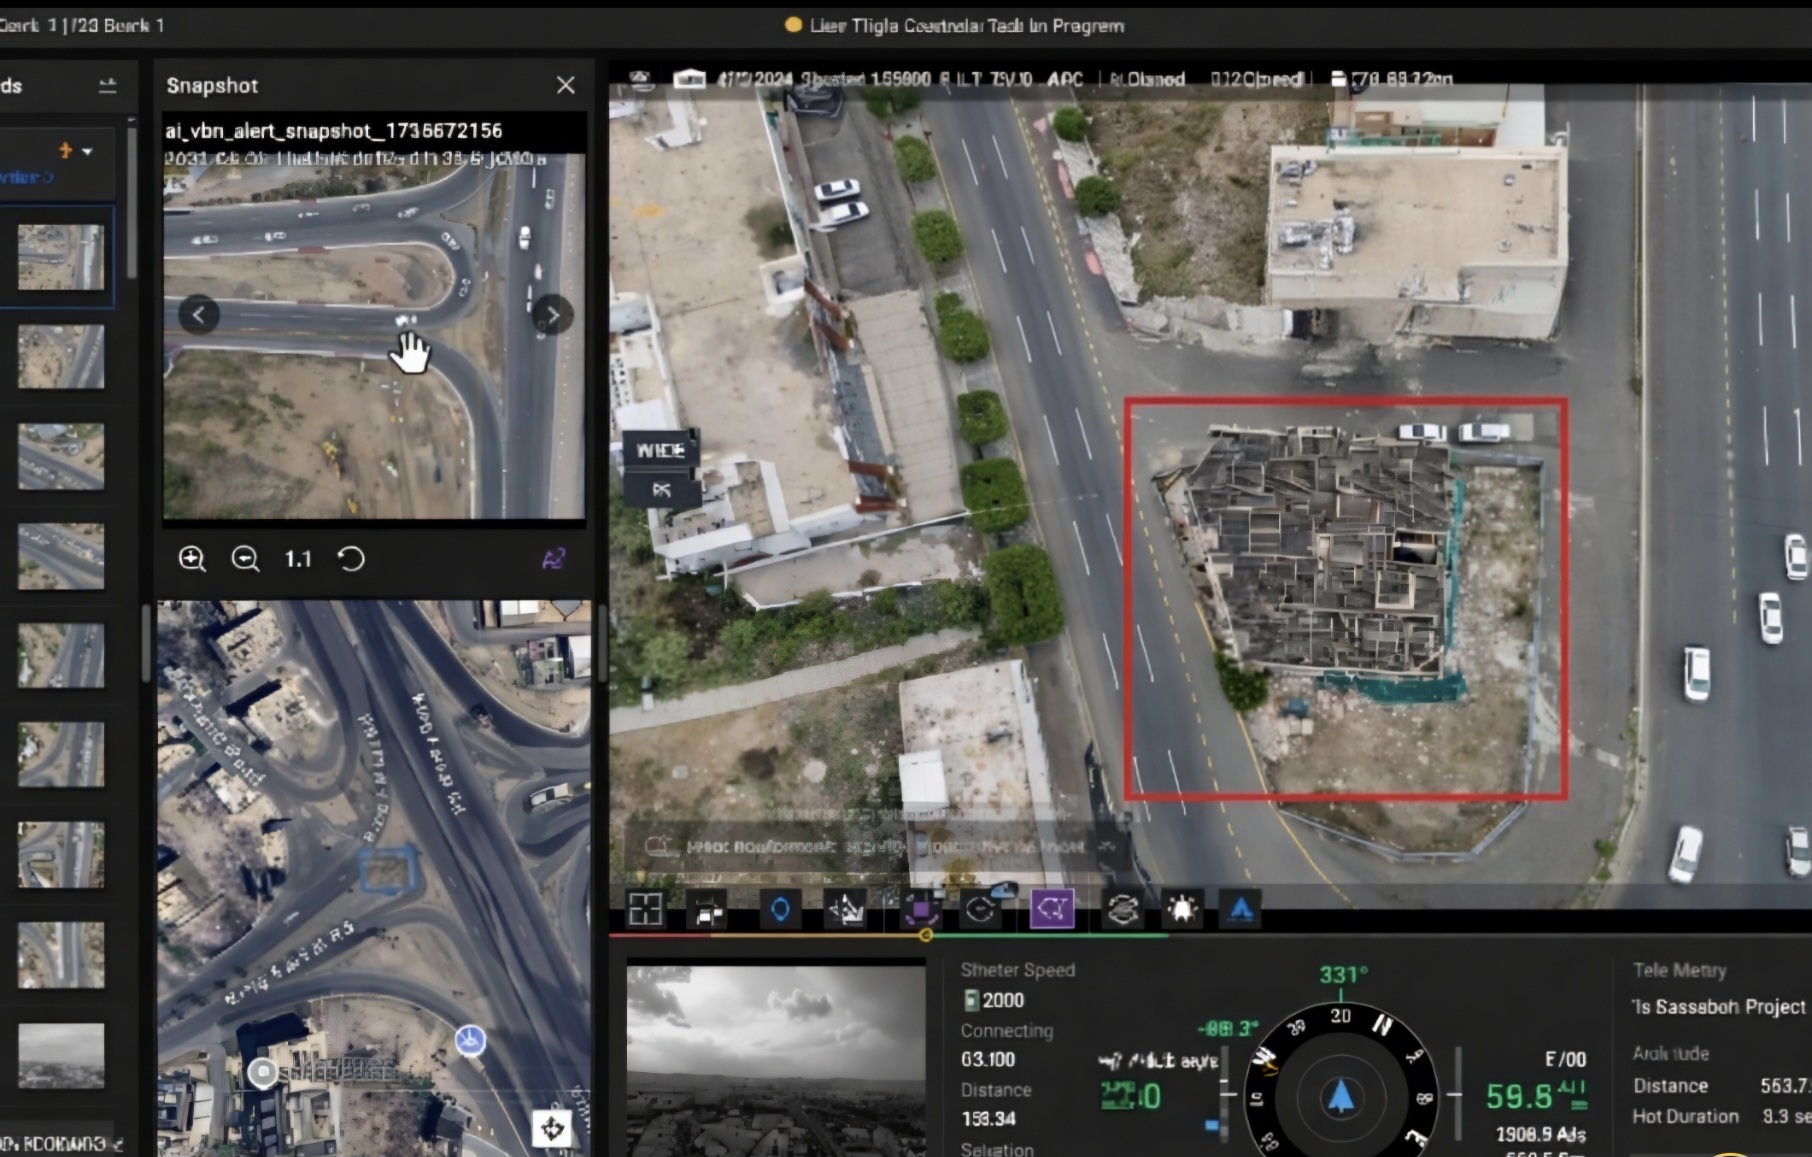Screen dimensions: 1812x1157
Task: Click the white bug-shaped icon in video toolbar
Action: [x=1182, y=909]
